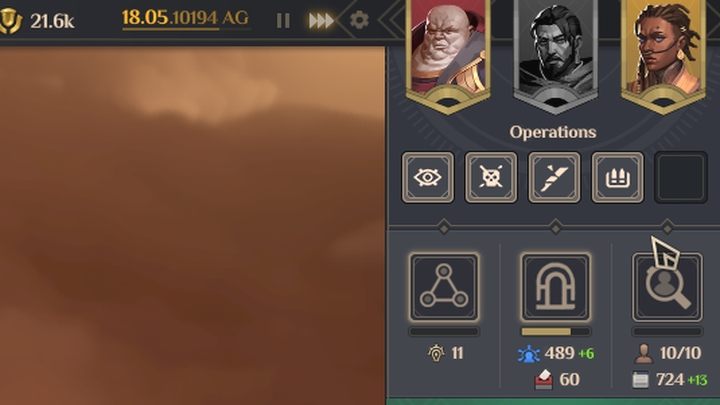
Task: Open the archway Landsraad panel
Action: click(556, 287)
